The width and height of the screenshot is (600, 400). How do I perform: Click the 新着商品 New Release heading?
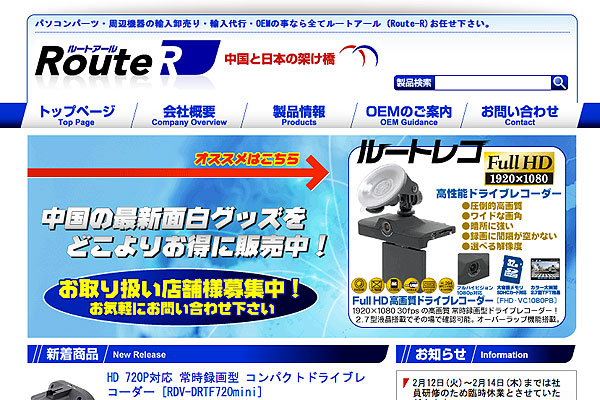[208, 354]
